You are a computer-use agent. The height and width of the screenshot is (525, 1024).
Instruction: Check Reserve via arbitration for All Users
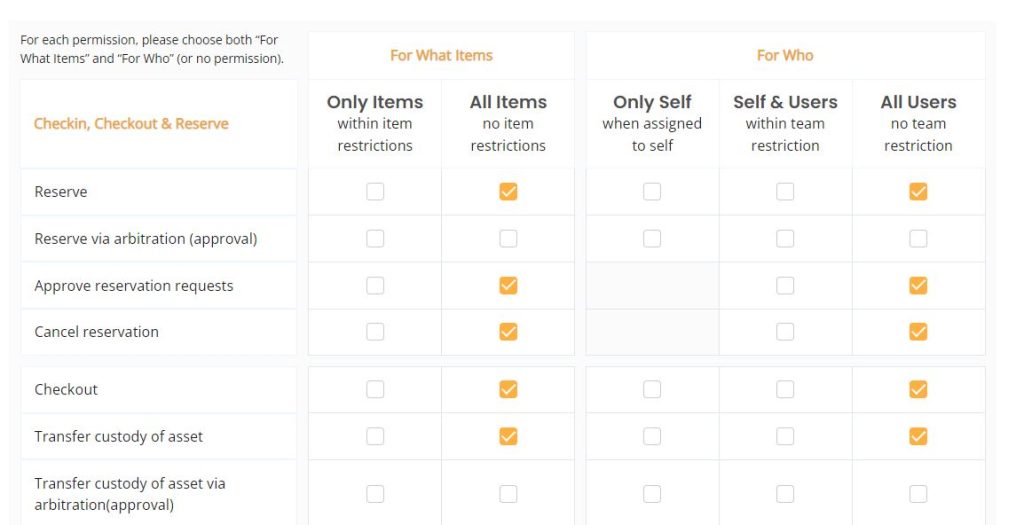point(918,238)
